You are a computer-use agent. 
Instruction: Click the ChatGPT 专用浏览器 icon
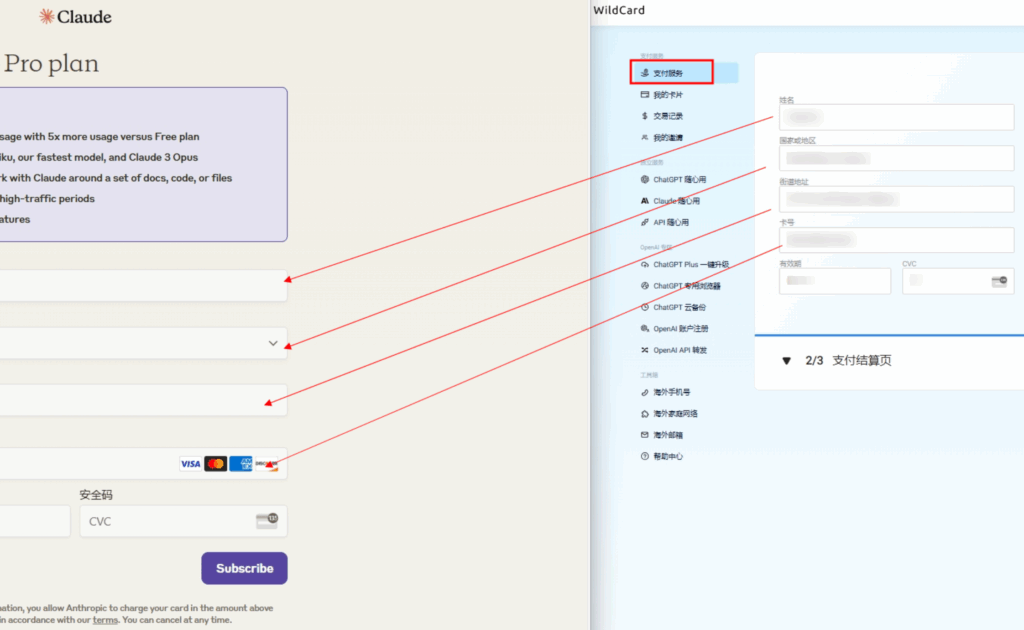point(645,286)
